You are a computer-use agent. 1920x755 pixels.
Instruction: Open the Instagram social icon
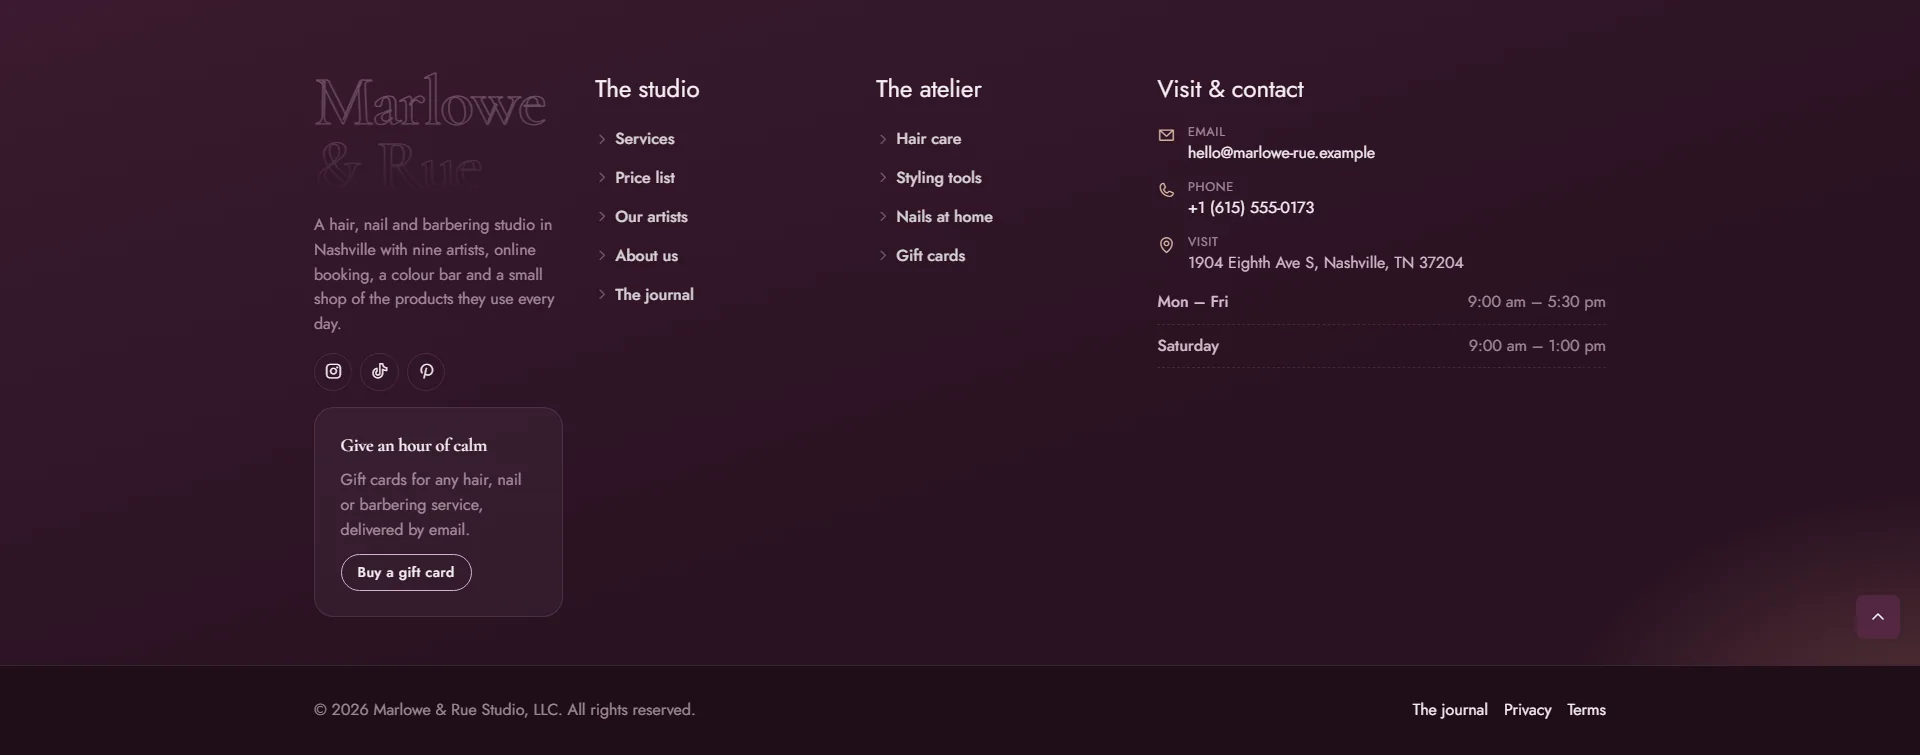pos(333,372)
